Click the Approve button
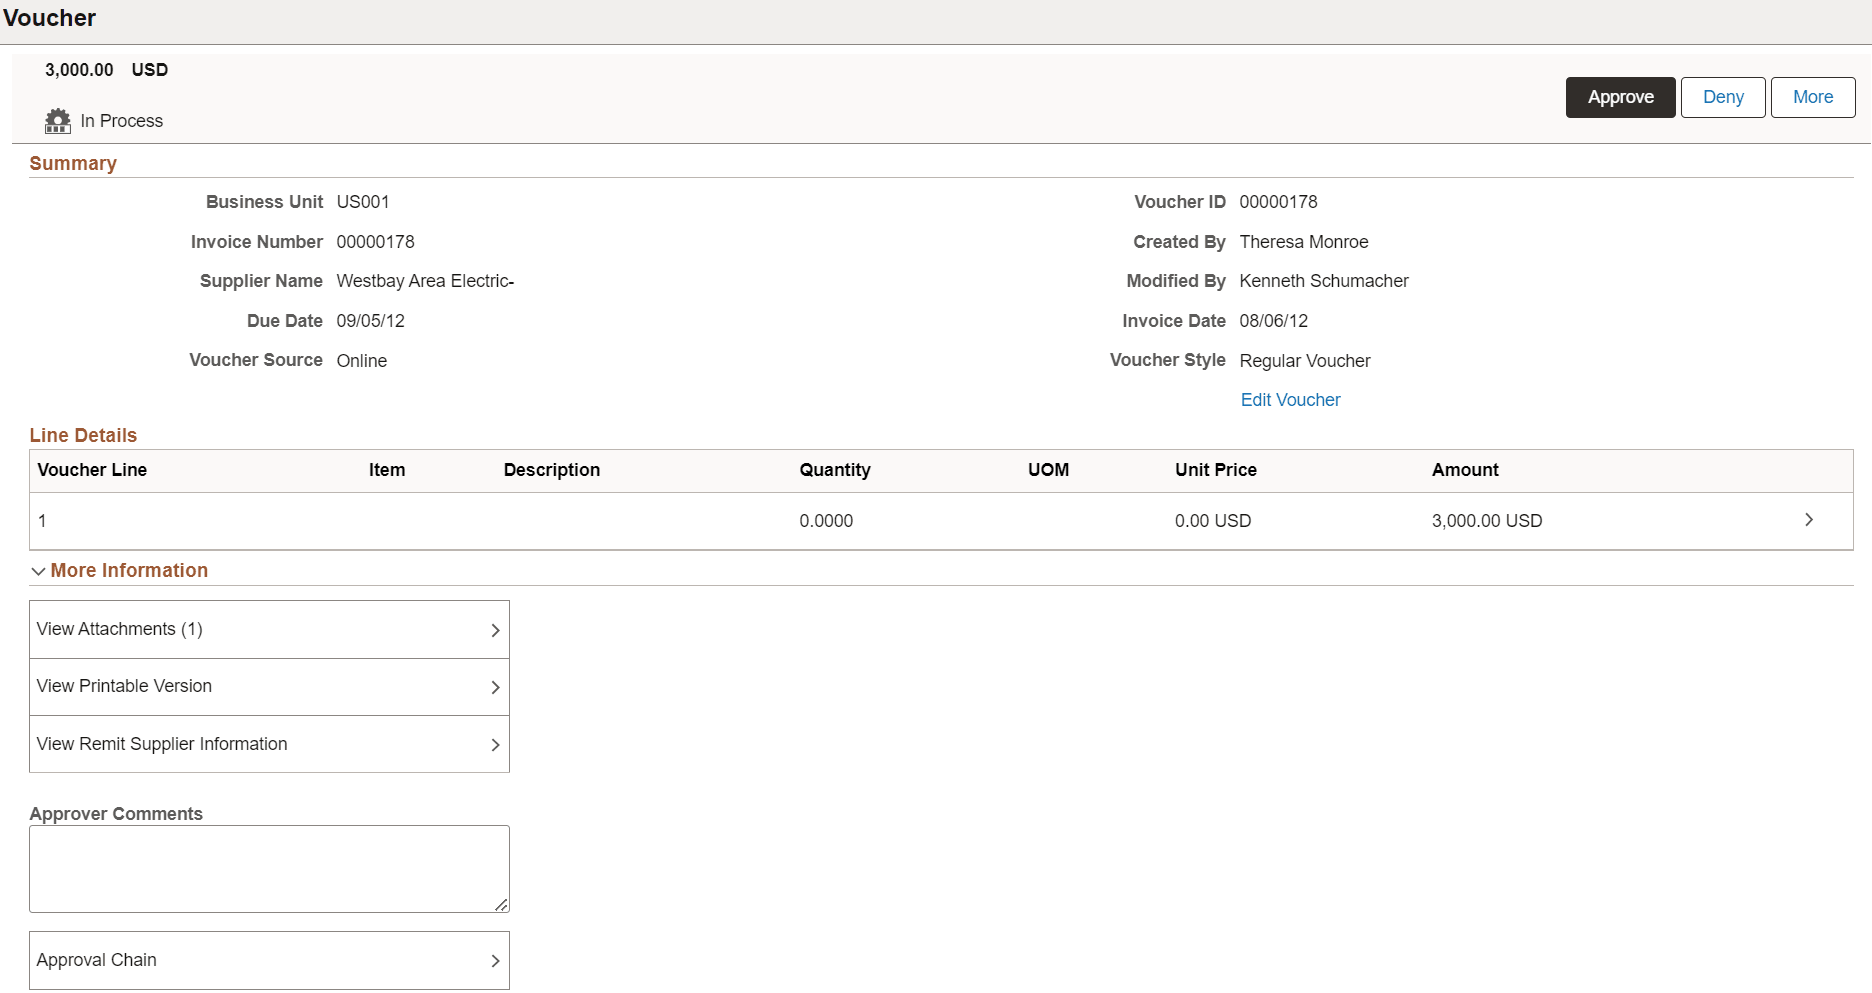1872x993 pixels. tap(1619, 97)
